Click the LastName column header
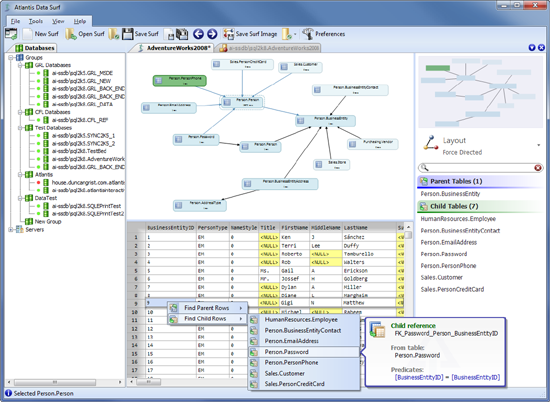Viewport: 550px width, 402px height. [x=369, y=228]
